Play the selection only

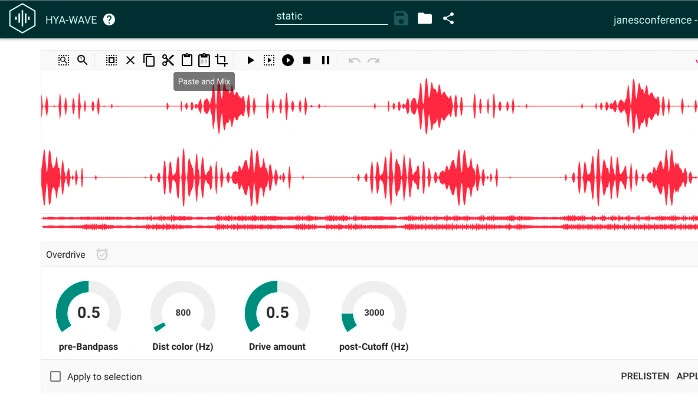tap(269, 60)
